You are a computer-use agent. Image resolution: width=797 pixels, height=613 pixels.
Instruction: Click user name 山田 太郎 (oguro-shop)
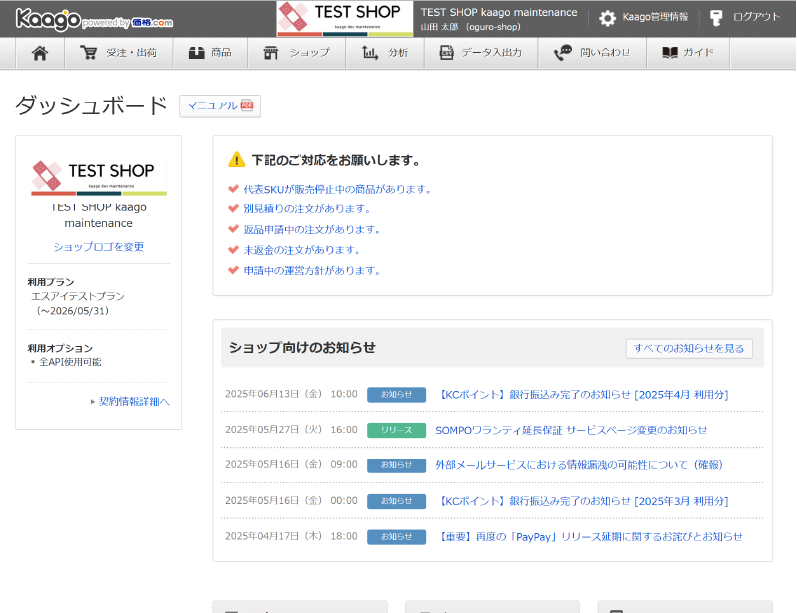click(x=471, y=27)
